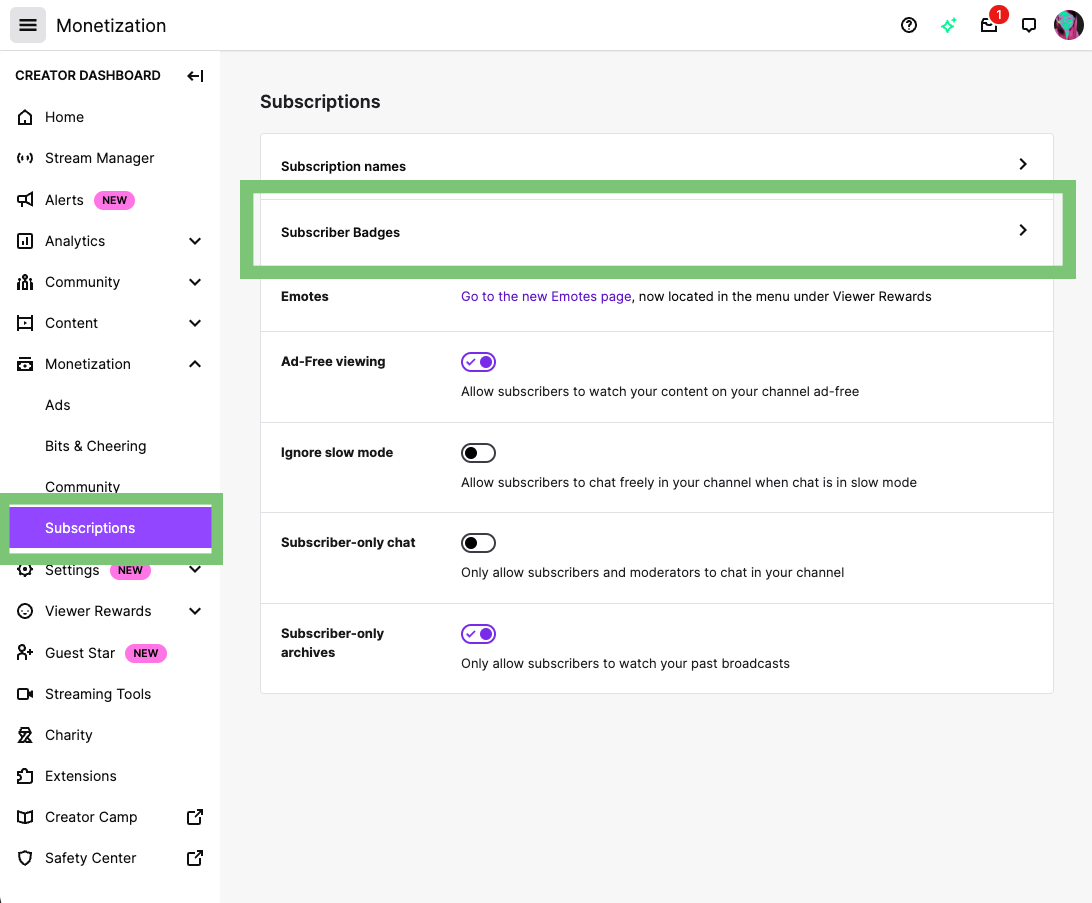Screen dimensions: 1092x903
Task: Click the Analytics label in sidebar
Action: (75, 242)
